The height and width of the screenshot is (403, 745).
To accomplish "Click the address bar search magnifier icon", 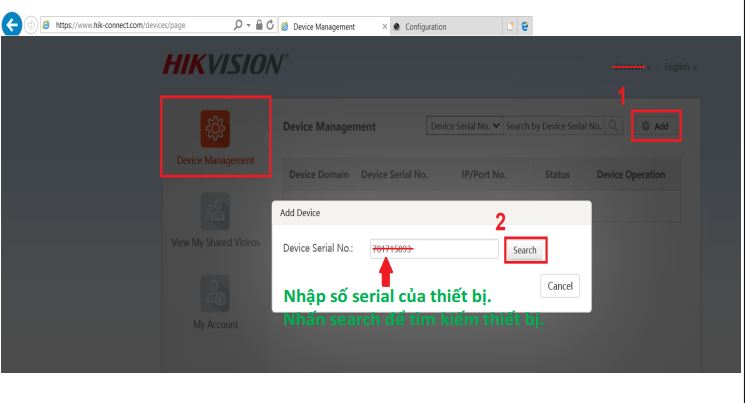I will point(238,25).
